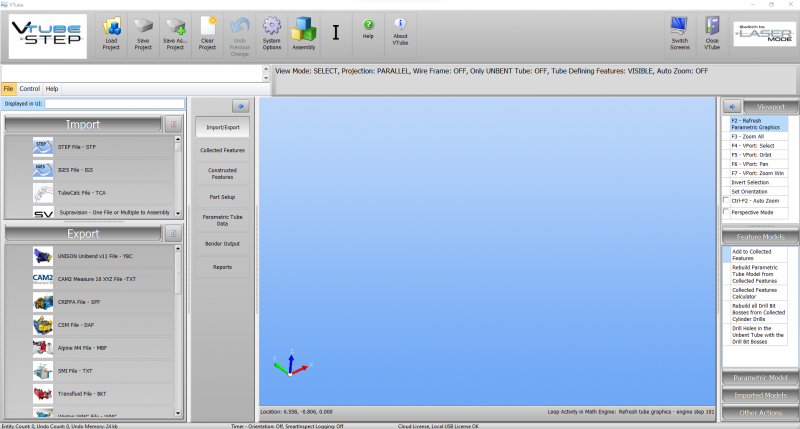Click Import list scroll down arrow

tap(178, 213)
